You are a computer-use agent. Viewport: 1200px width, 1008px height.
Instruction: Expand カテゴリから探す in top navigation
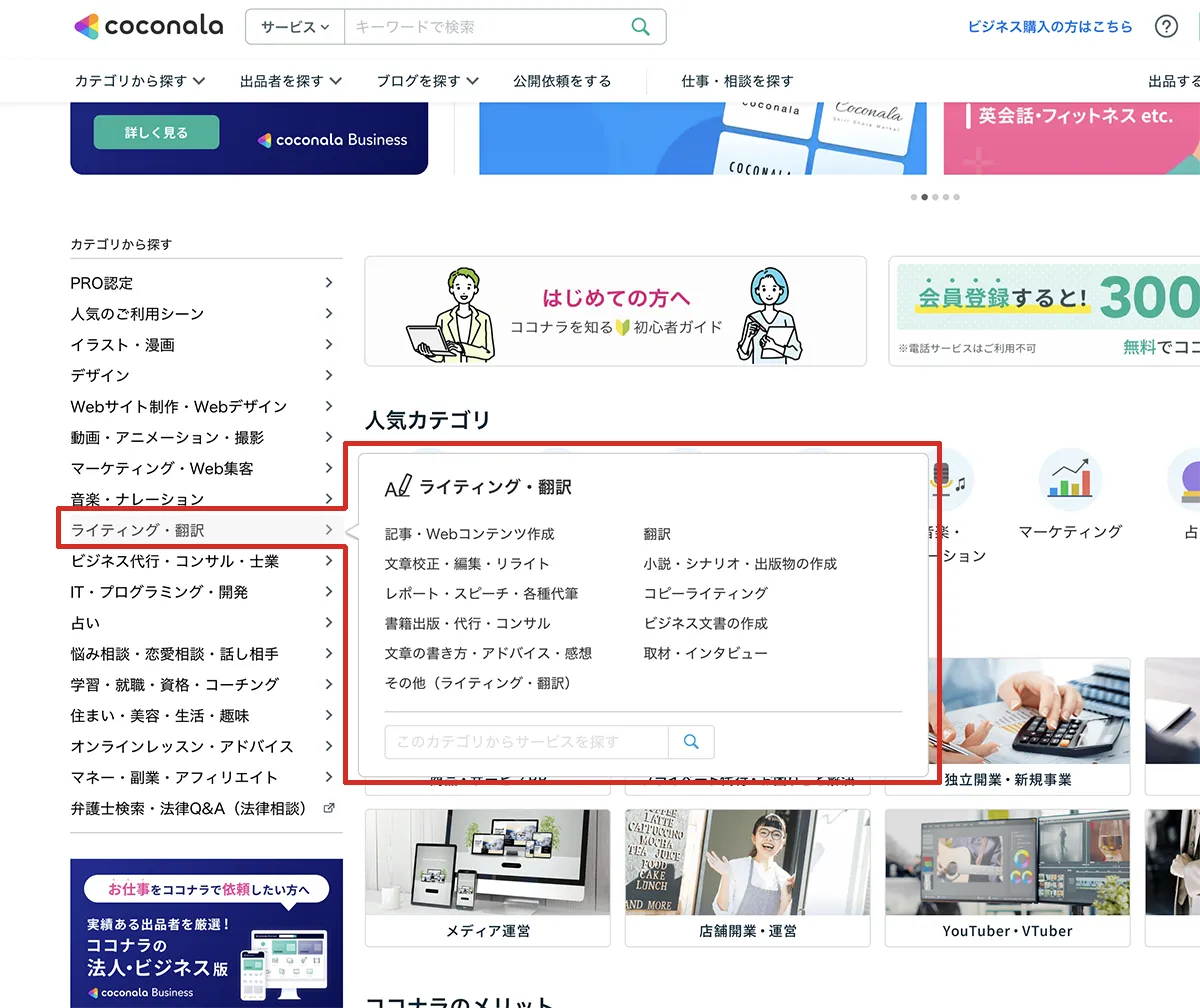[x=139, y=81]
